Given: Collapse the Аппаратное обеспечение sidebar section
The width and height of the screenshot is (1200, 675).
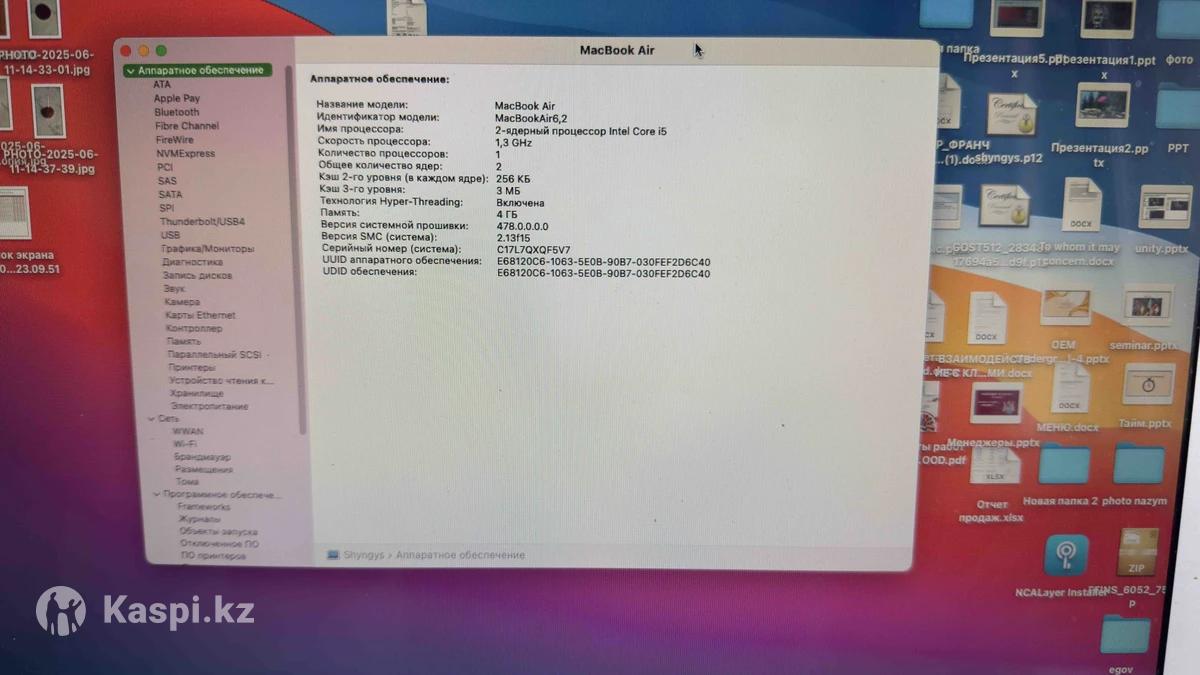Looking at the screenshot, I should point(131,71).
